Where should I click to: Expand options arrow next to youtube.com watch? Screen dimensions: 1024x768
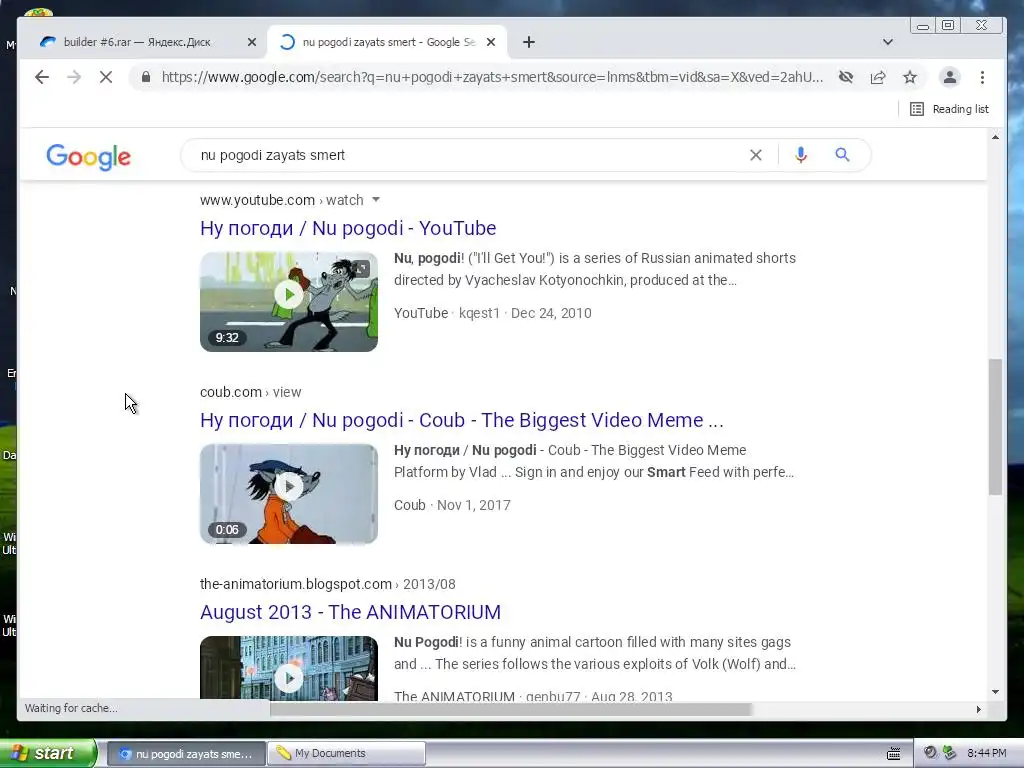click(376, 200)
